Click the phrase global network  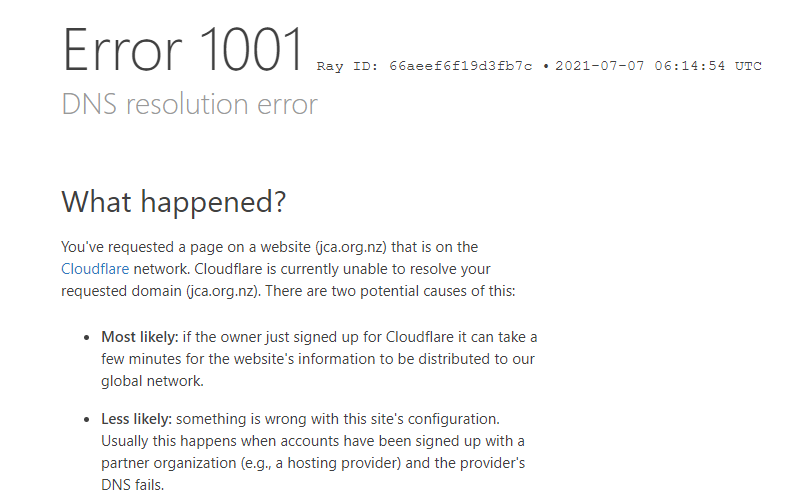tap(152, 381)
